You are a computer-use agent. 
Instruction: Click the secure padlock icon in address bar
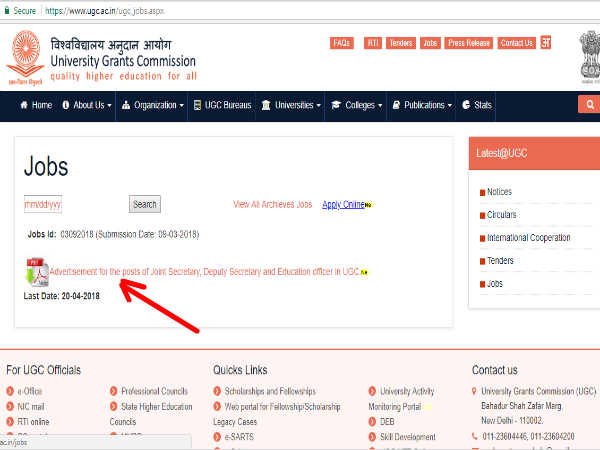point(7,11)
